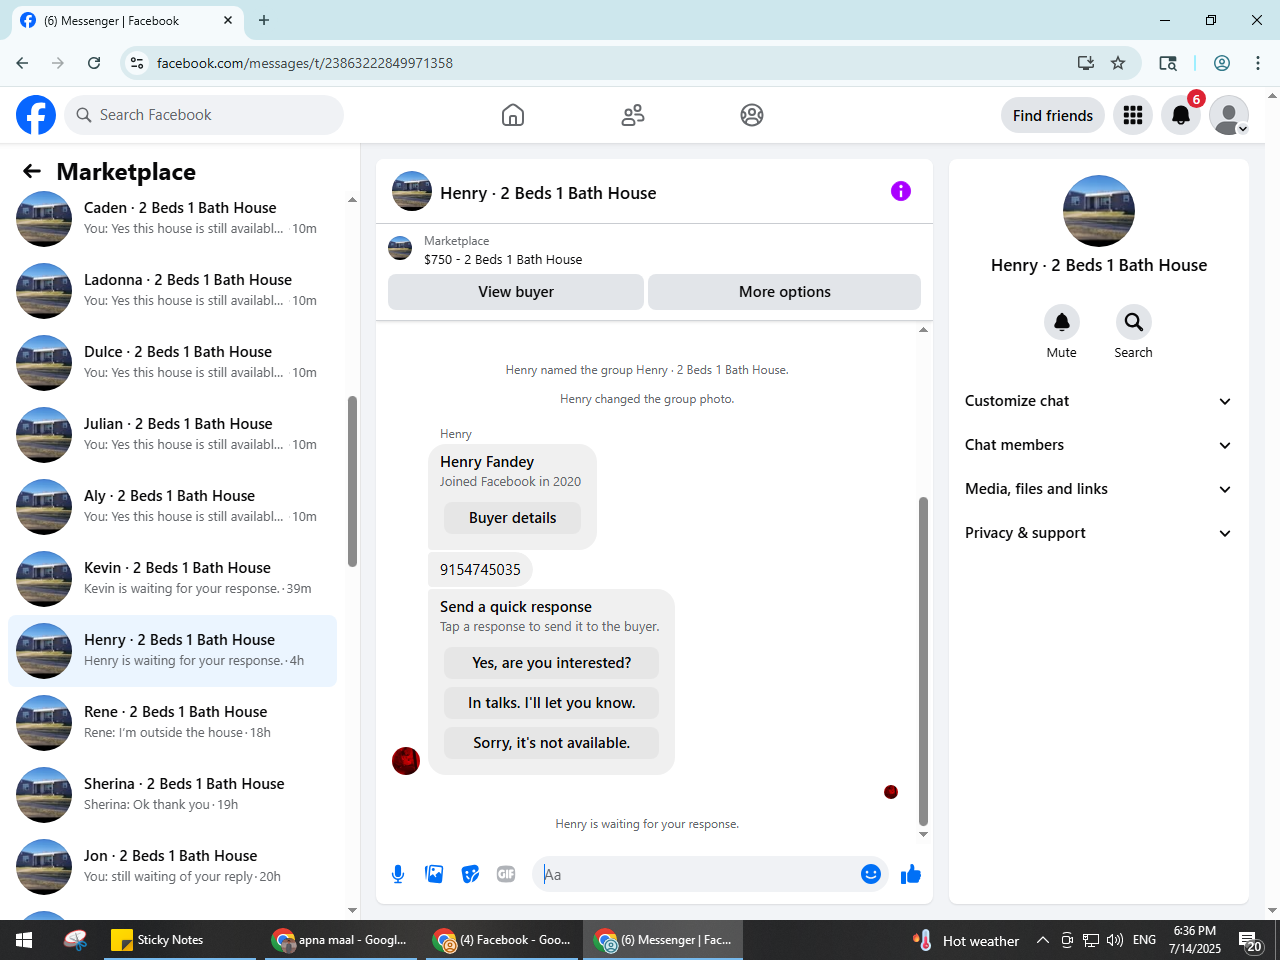This screenshot has height=960, width=1280.
Task: View site information icon in address bar
Action: pos(137,63)
